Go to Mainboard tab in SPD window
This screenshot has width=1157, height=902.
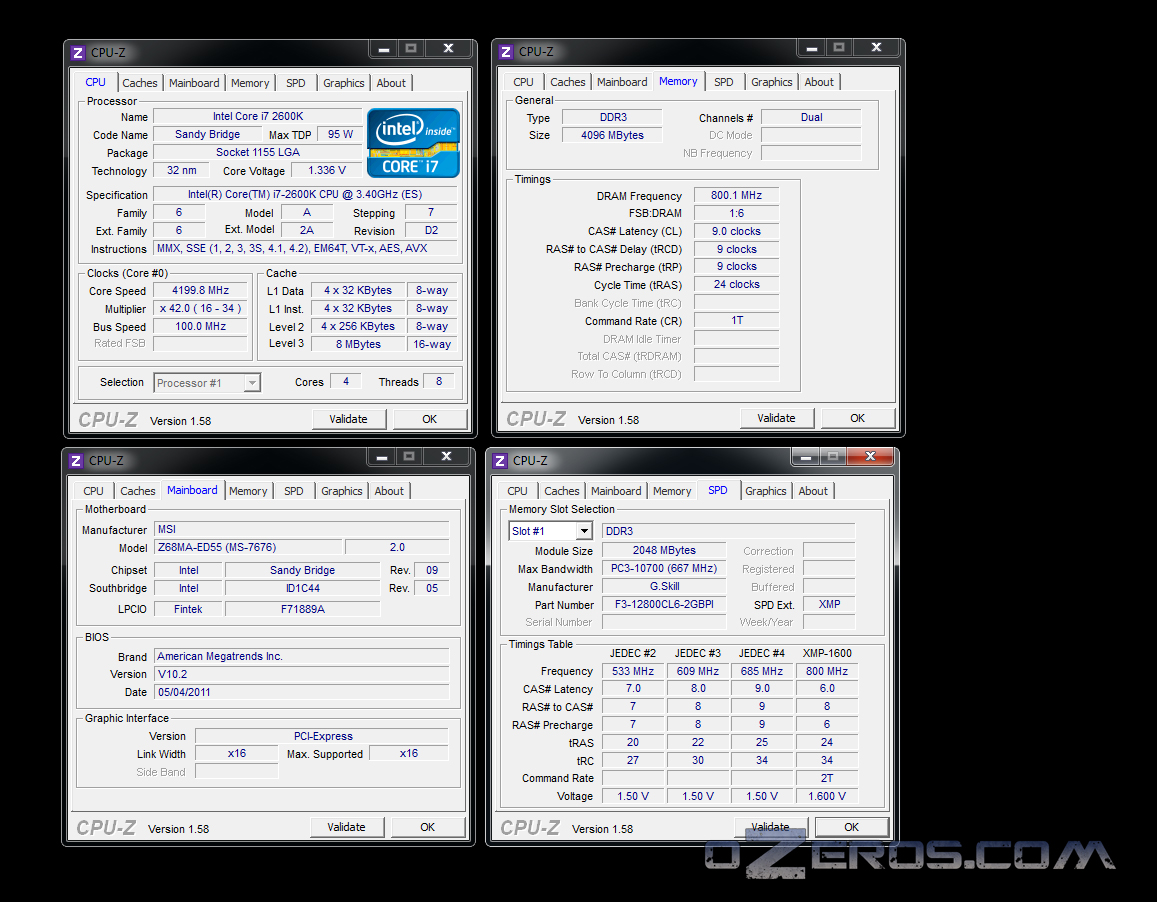coord(616,491)
